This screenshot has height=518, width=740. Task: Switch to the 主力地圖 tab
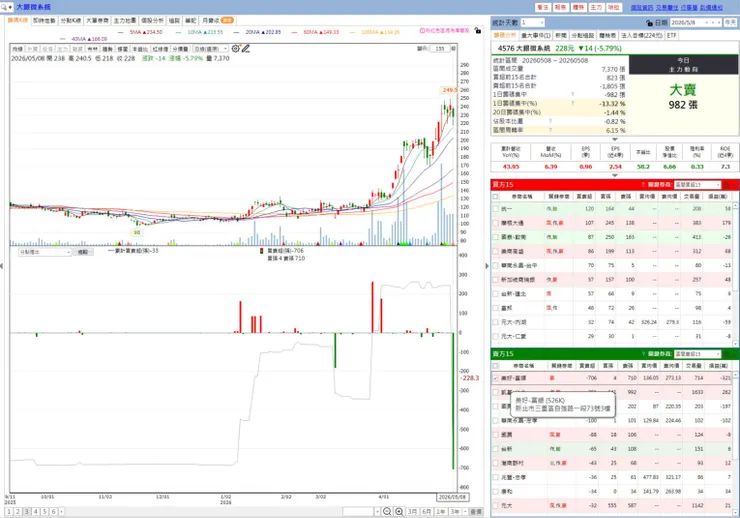coord(125,20)
